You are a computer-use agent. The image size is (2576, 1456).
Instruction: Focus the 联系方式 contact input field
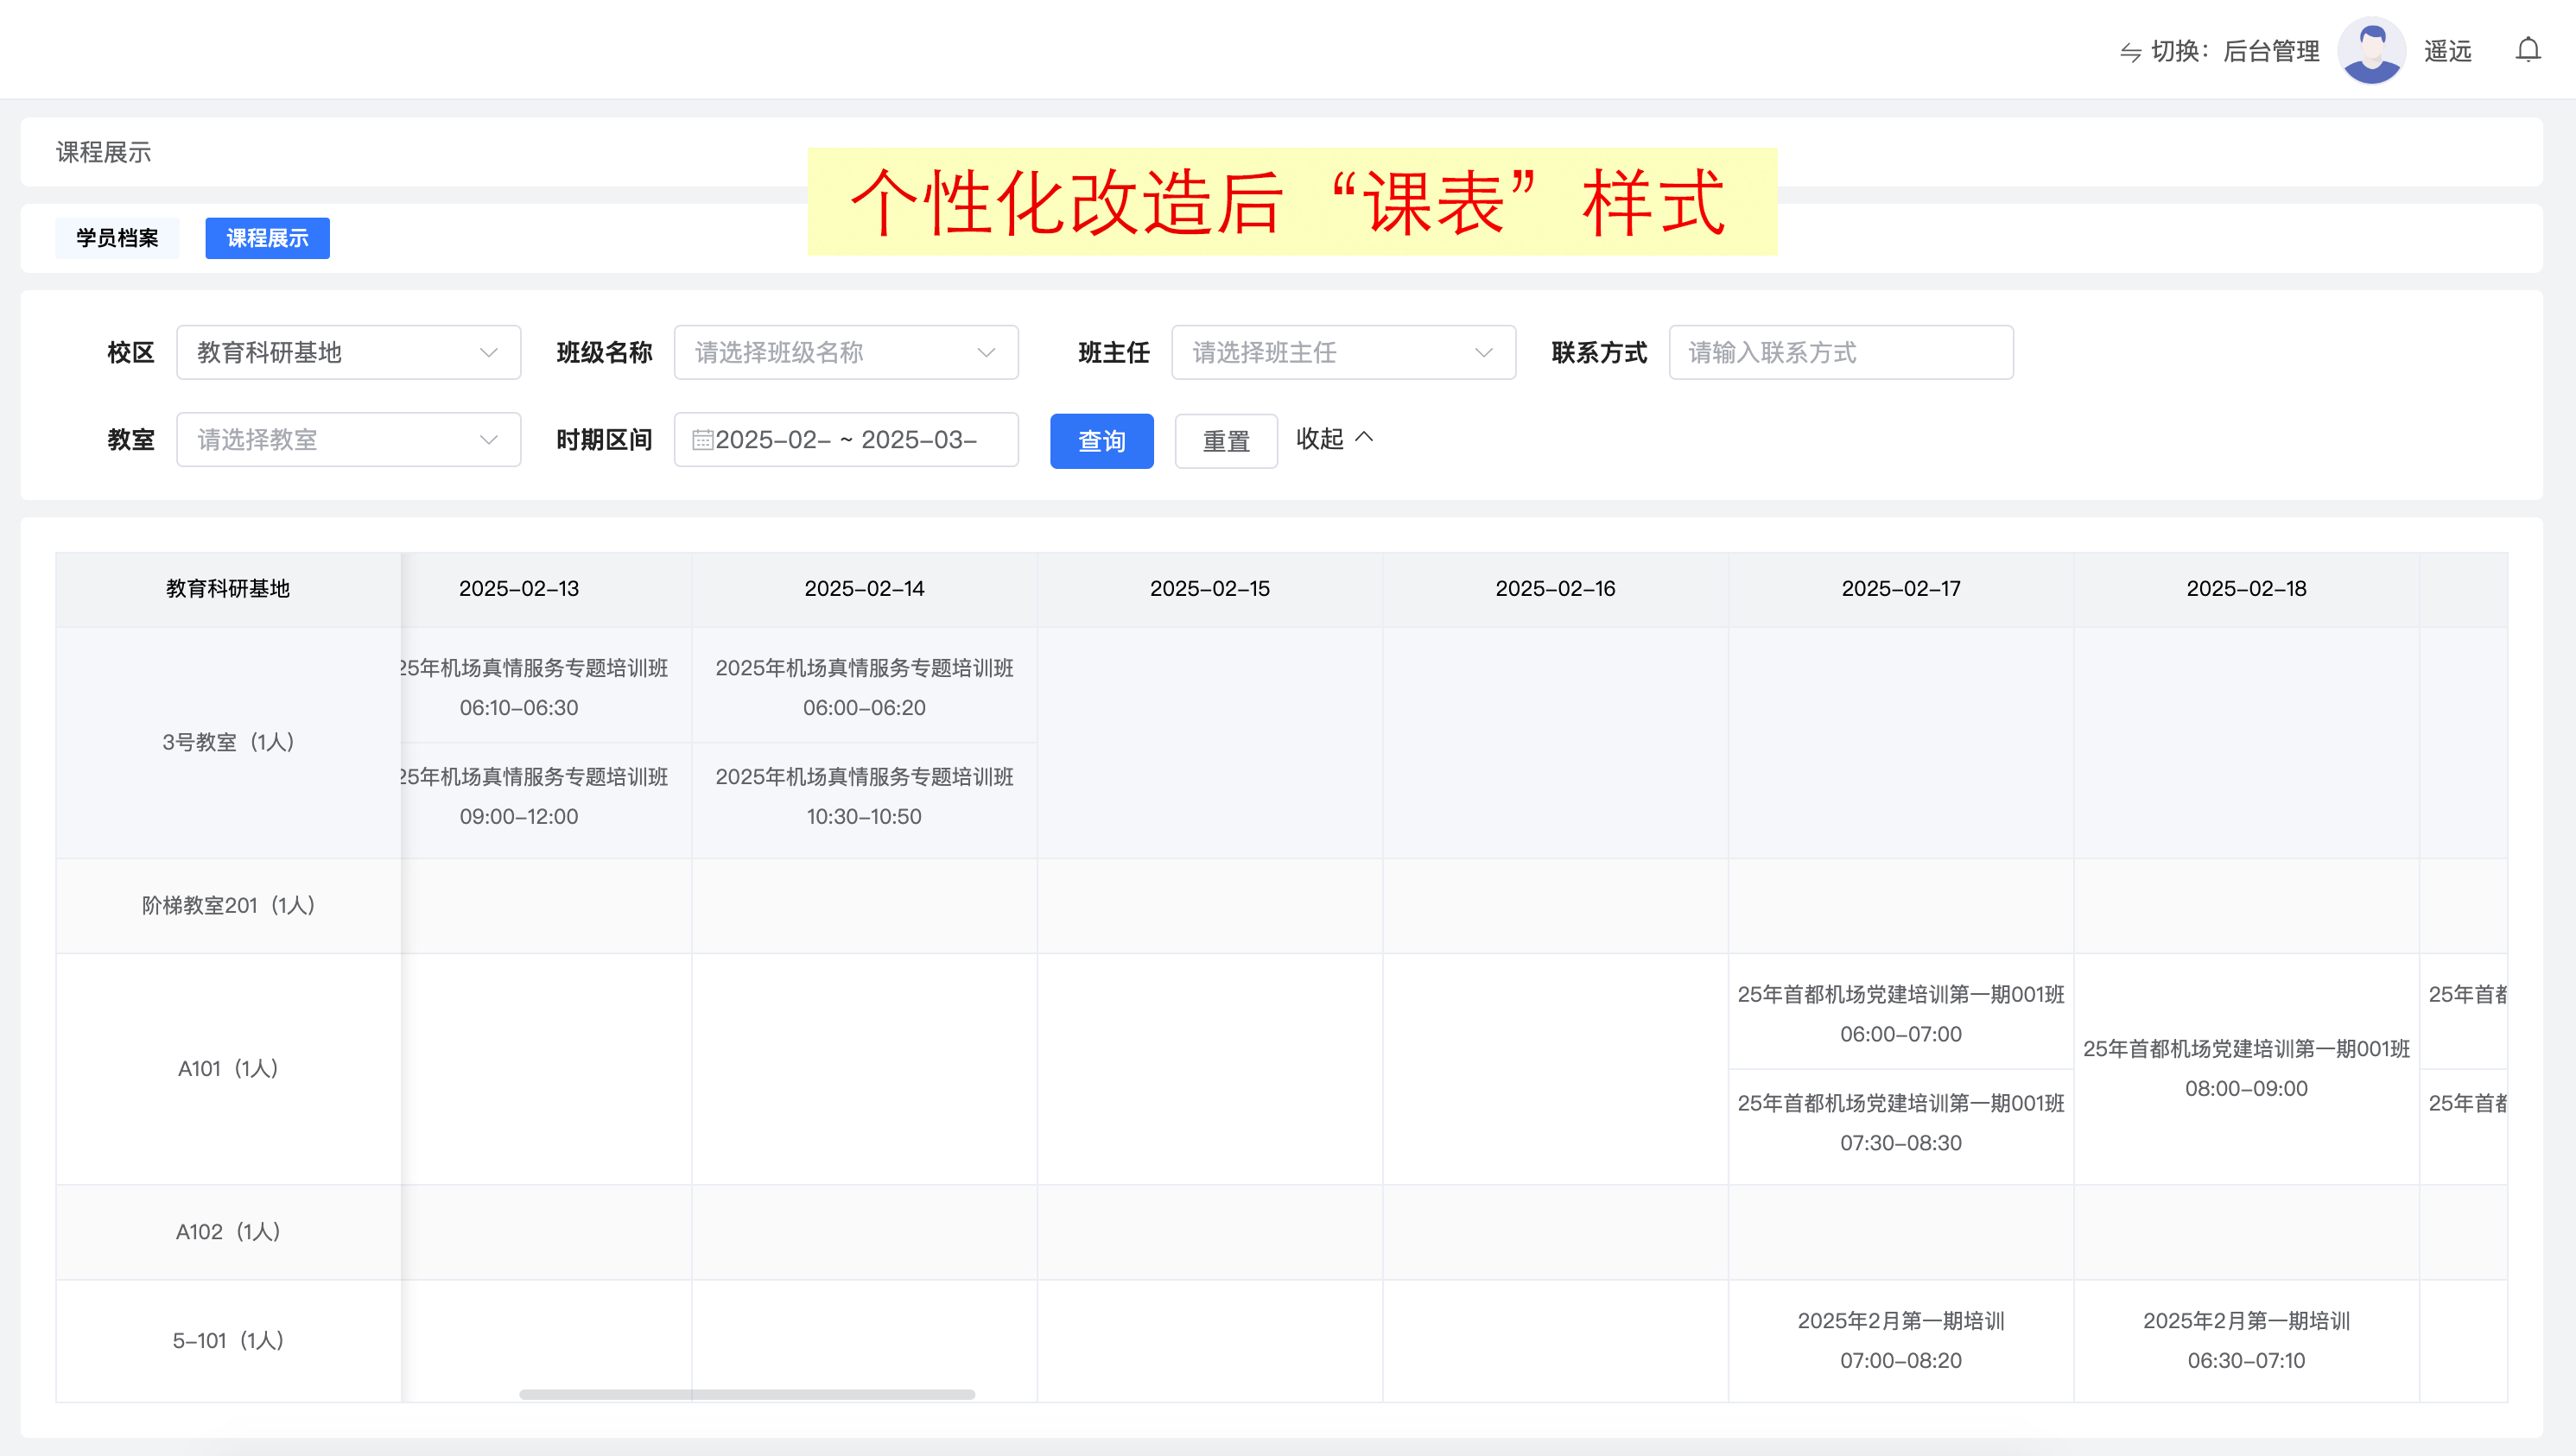click(1840, 352)
